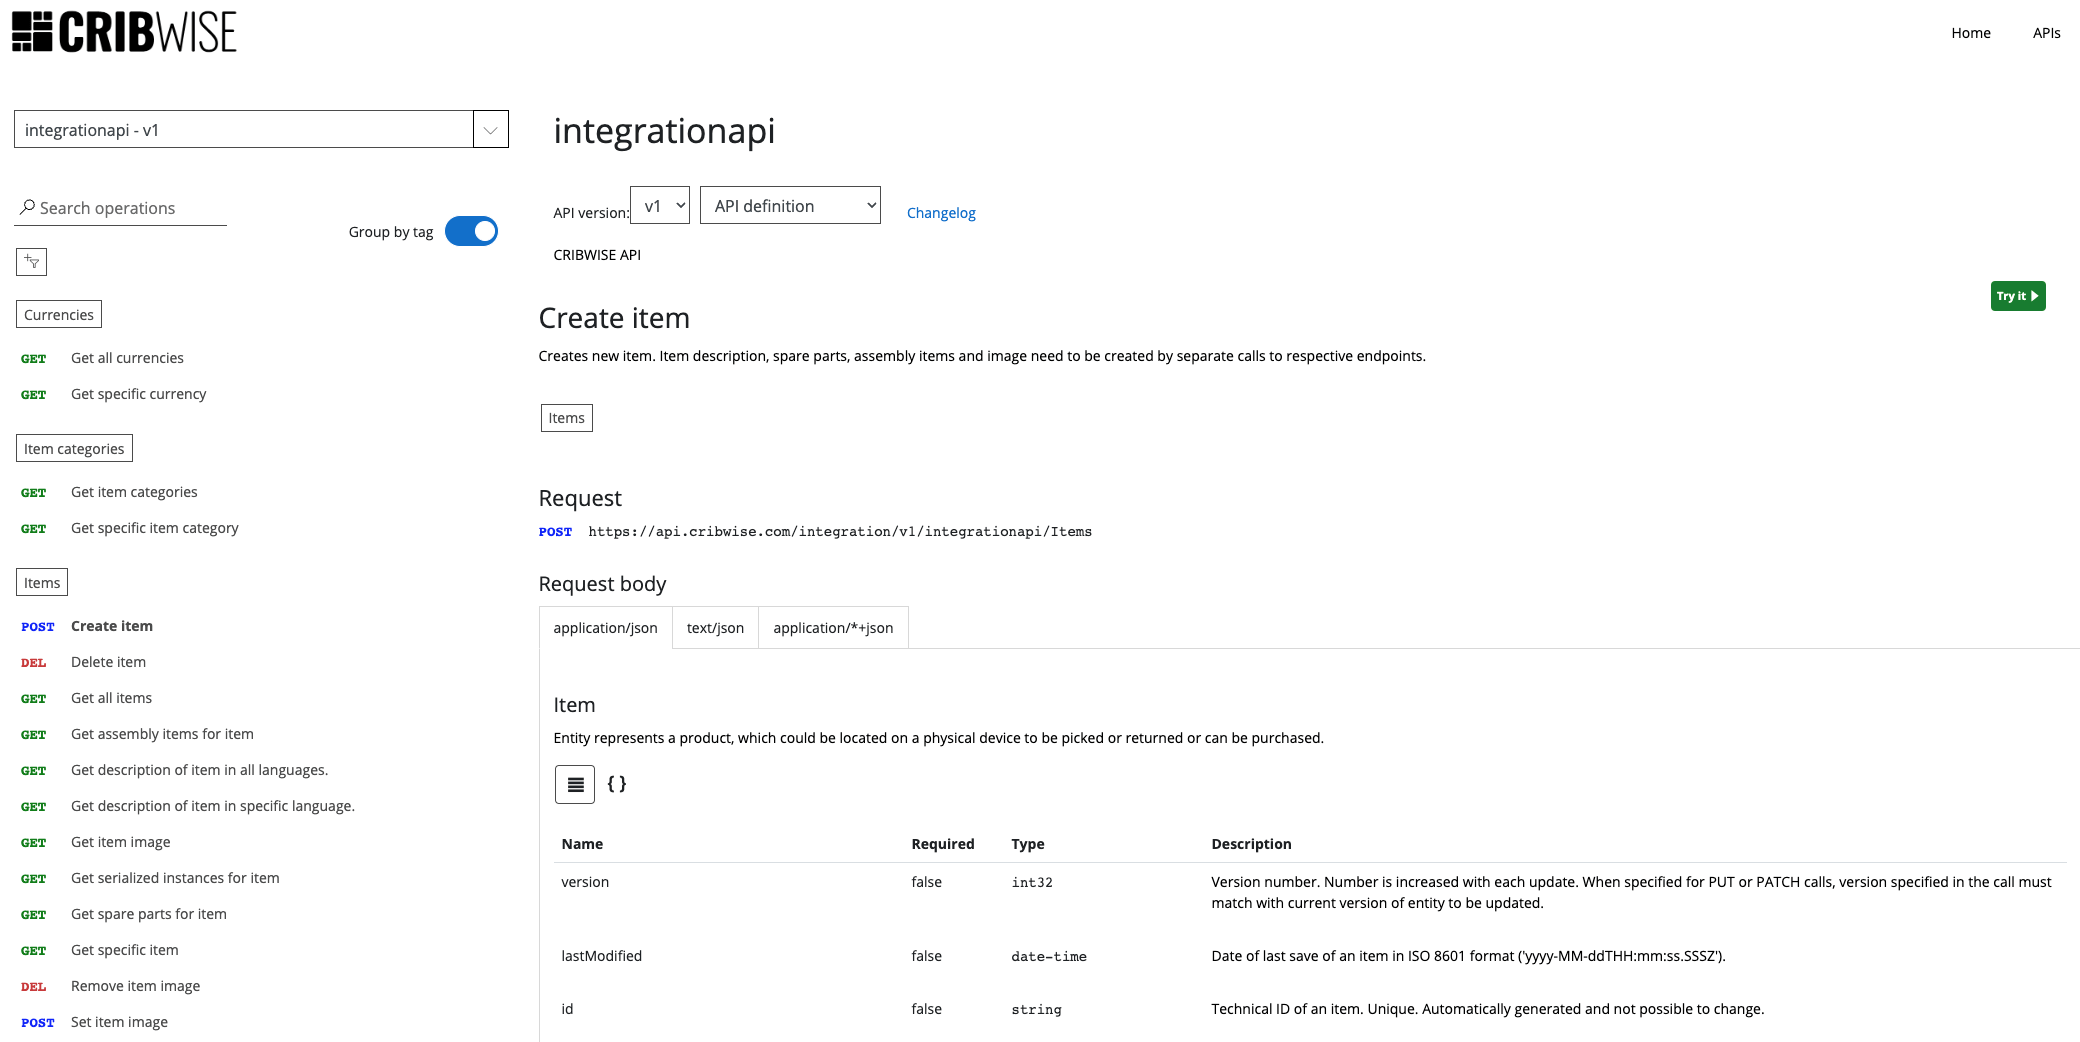
Task: Click the filter by tag icon
Action: point(32,262)
